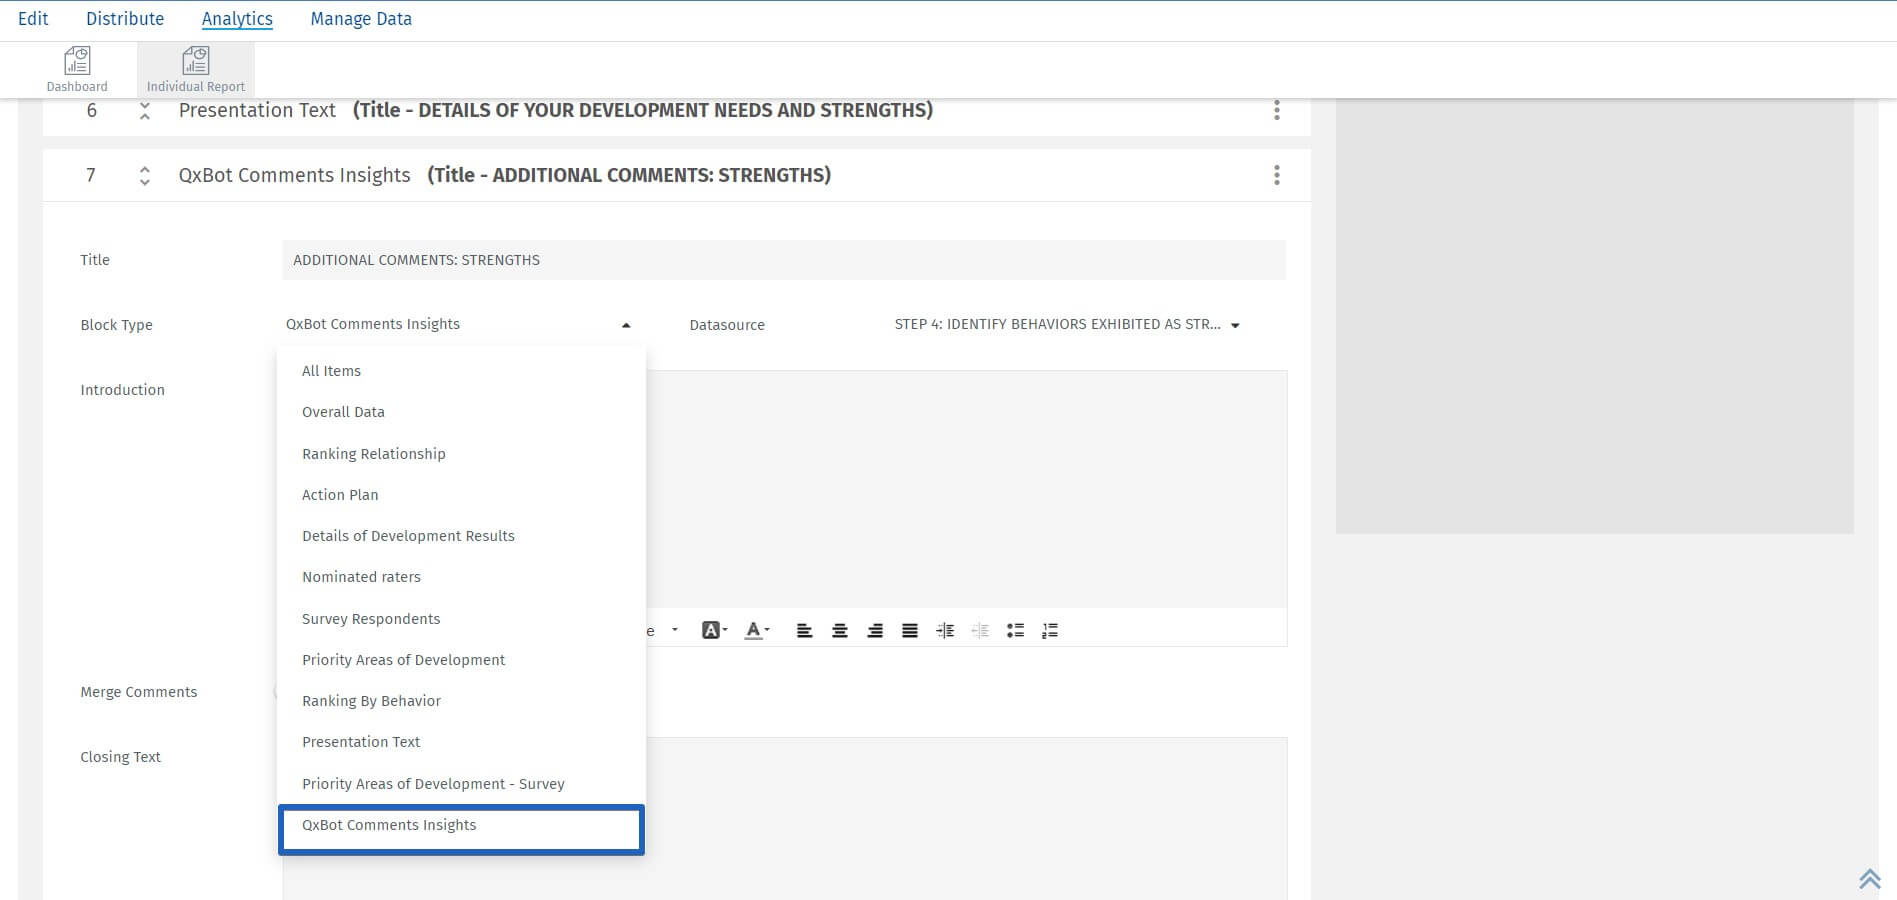Open block 7 options menu (three dots)
Image resolution: width=1897 pixels, height=900 pixels.
pos(1276,175)
